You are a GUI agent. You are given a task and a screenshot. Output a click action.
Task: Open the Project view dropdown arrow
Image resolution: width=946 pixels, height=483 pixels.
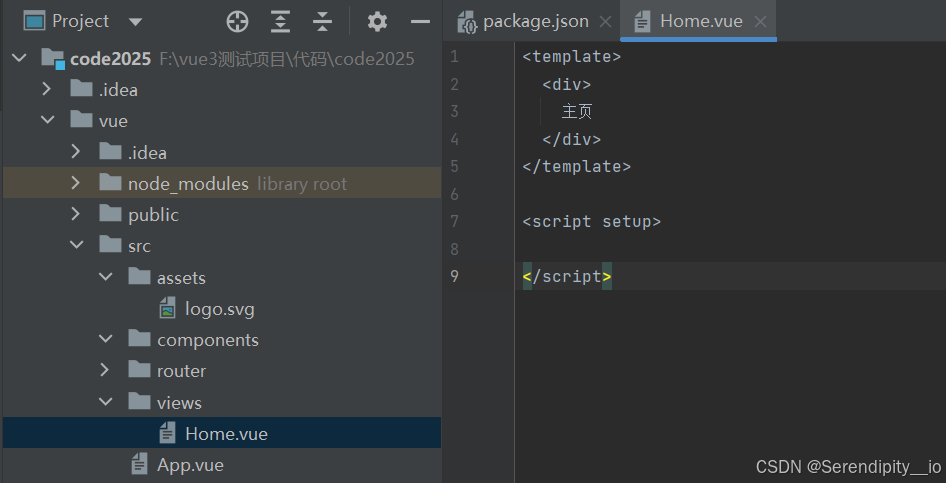(x=136, y=22)
